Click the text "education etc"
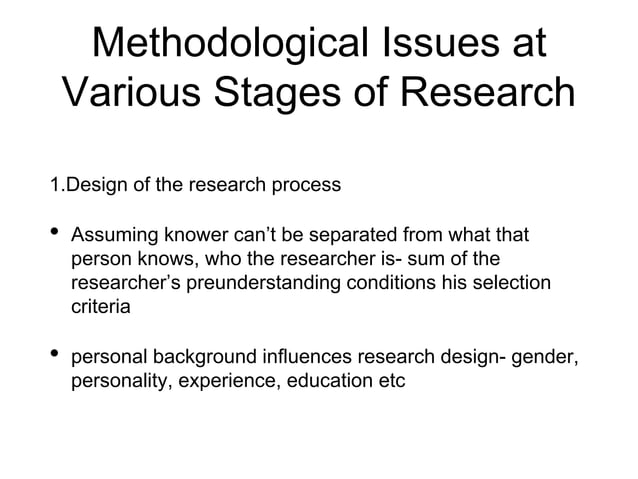The height and width of the screenshot is (479, 638). tap(346, 381)
